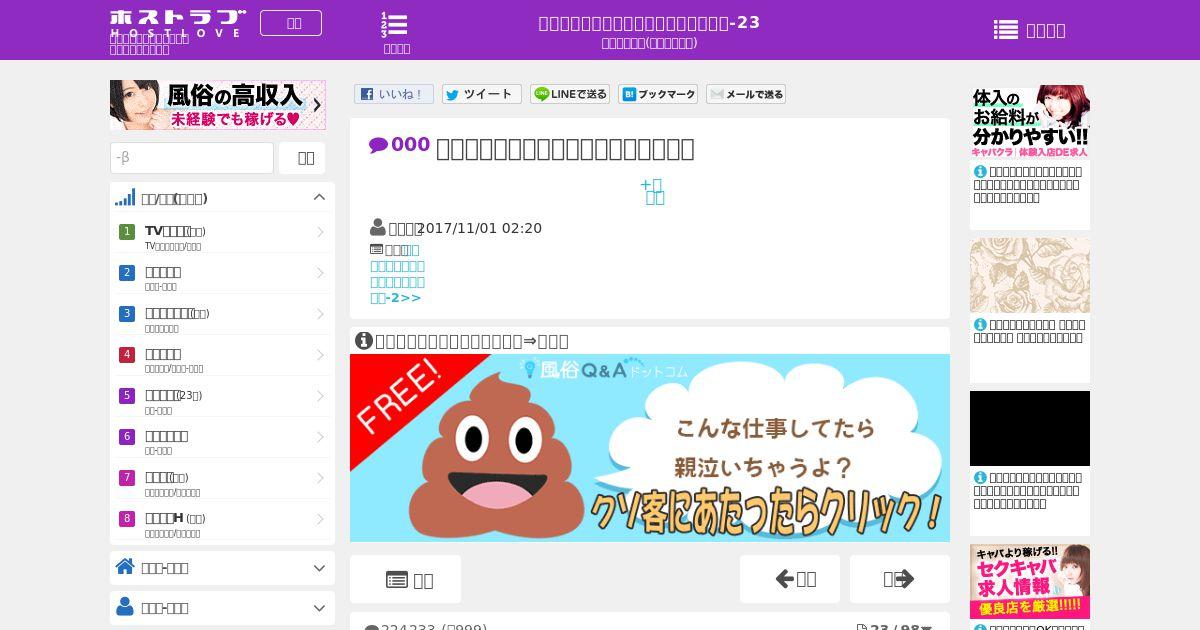The height and width of the screenshot is (630, 1200).
Task: Expand the sidebar section with the house icon
Action: click(222, 568)
